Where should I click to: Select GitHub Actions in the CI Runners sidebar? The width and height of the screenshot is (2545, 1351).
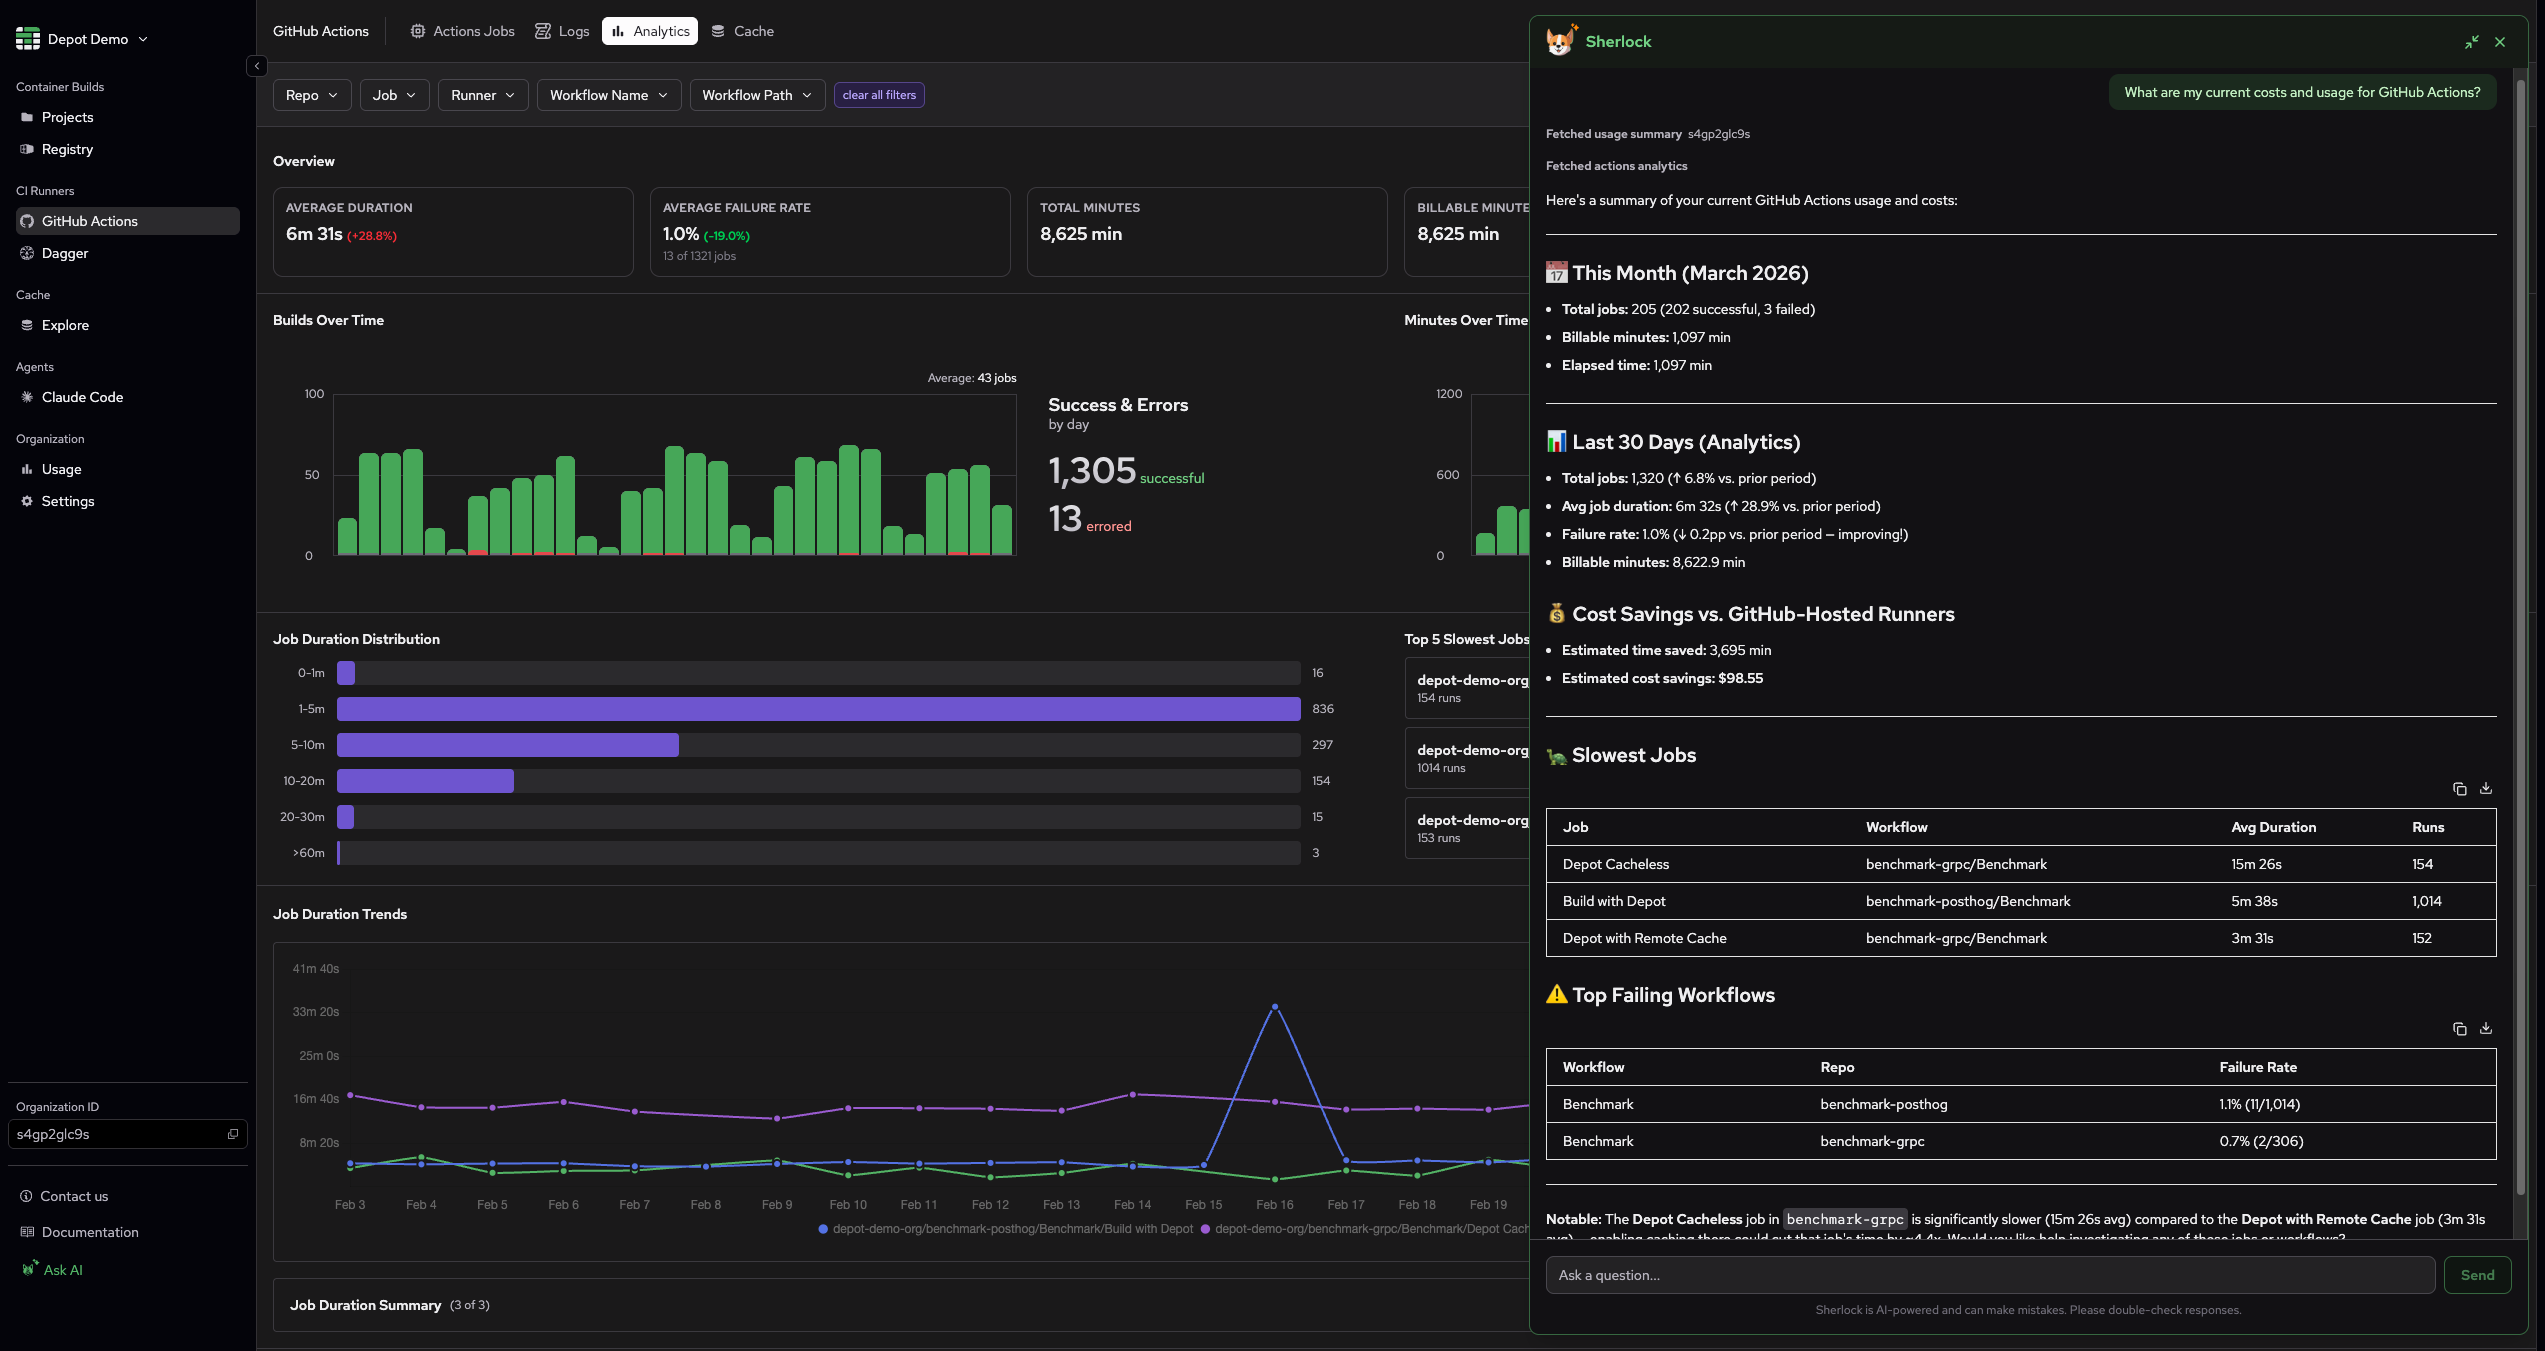pos(90,221)
